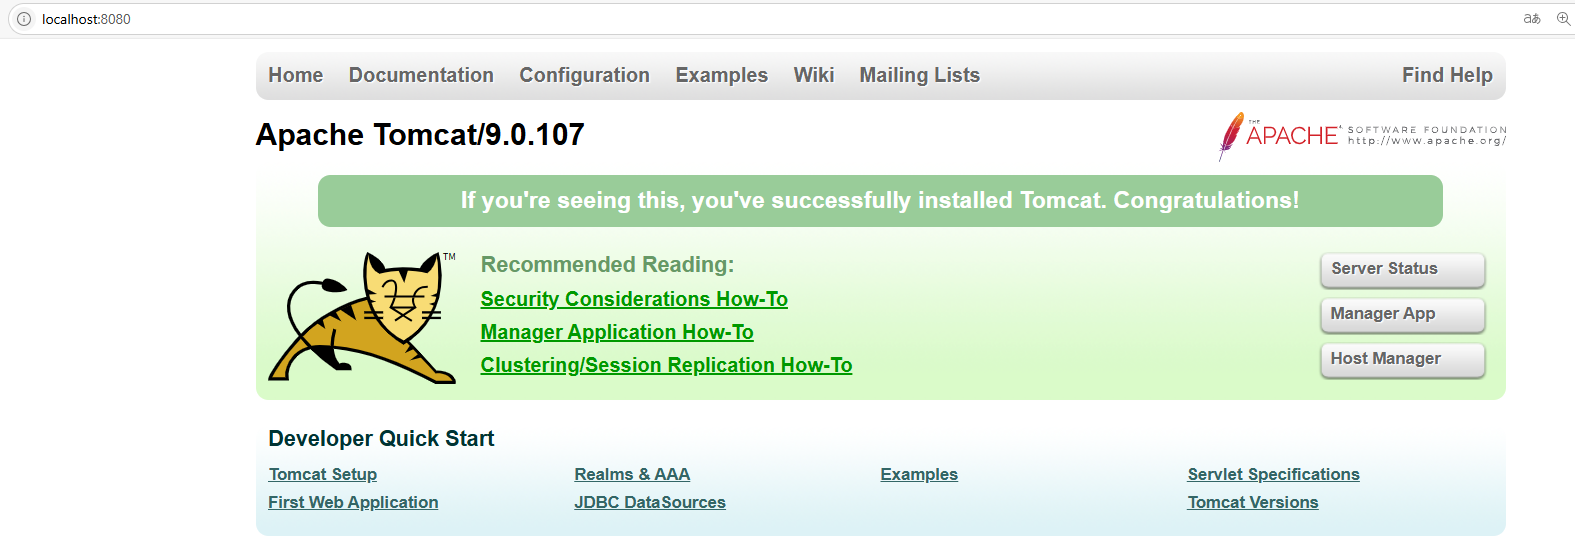The width and height of the screenshot is (1575, 557).
Task: Select Examples in the top navigation bar
Action: tap(721, 75)
